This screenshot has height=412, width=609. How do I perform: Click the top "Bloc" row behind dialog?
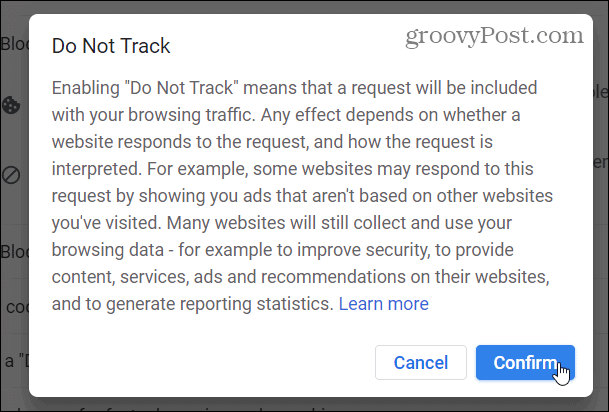(14, 44)
